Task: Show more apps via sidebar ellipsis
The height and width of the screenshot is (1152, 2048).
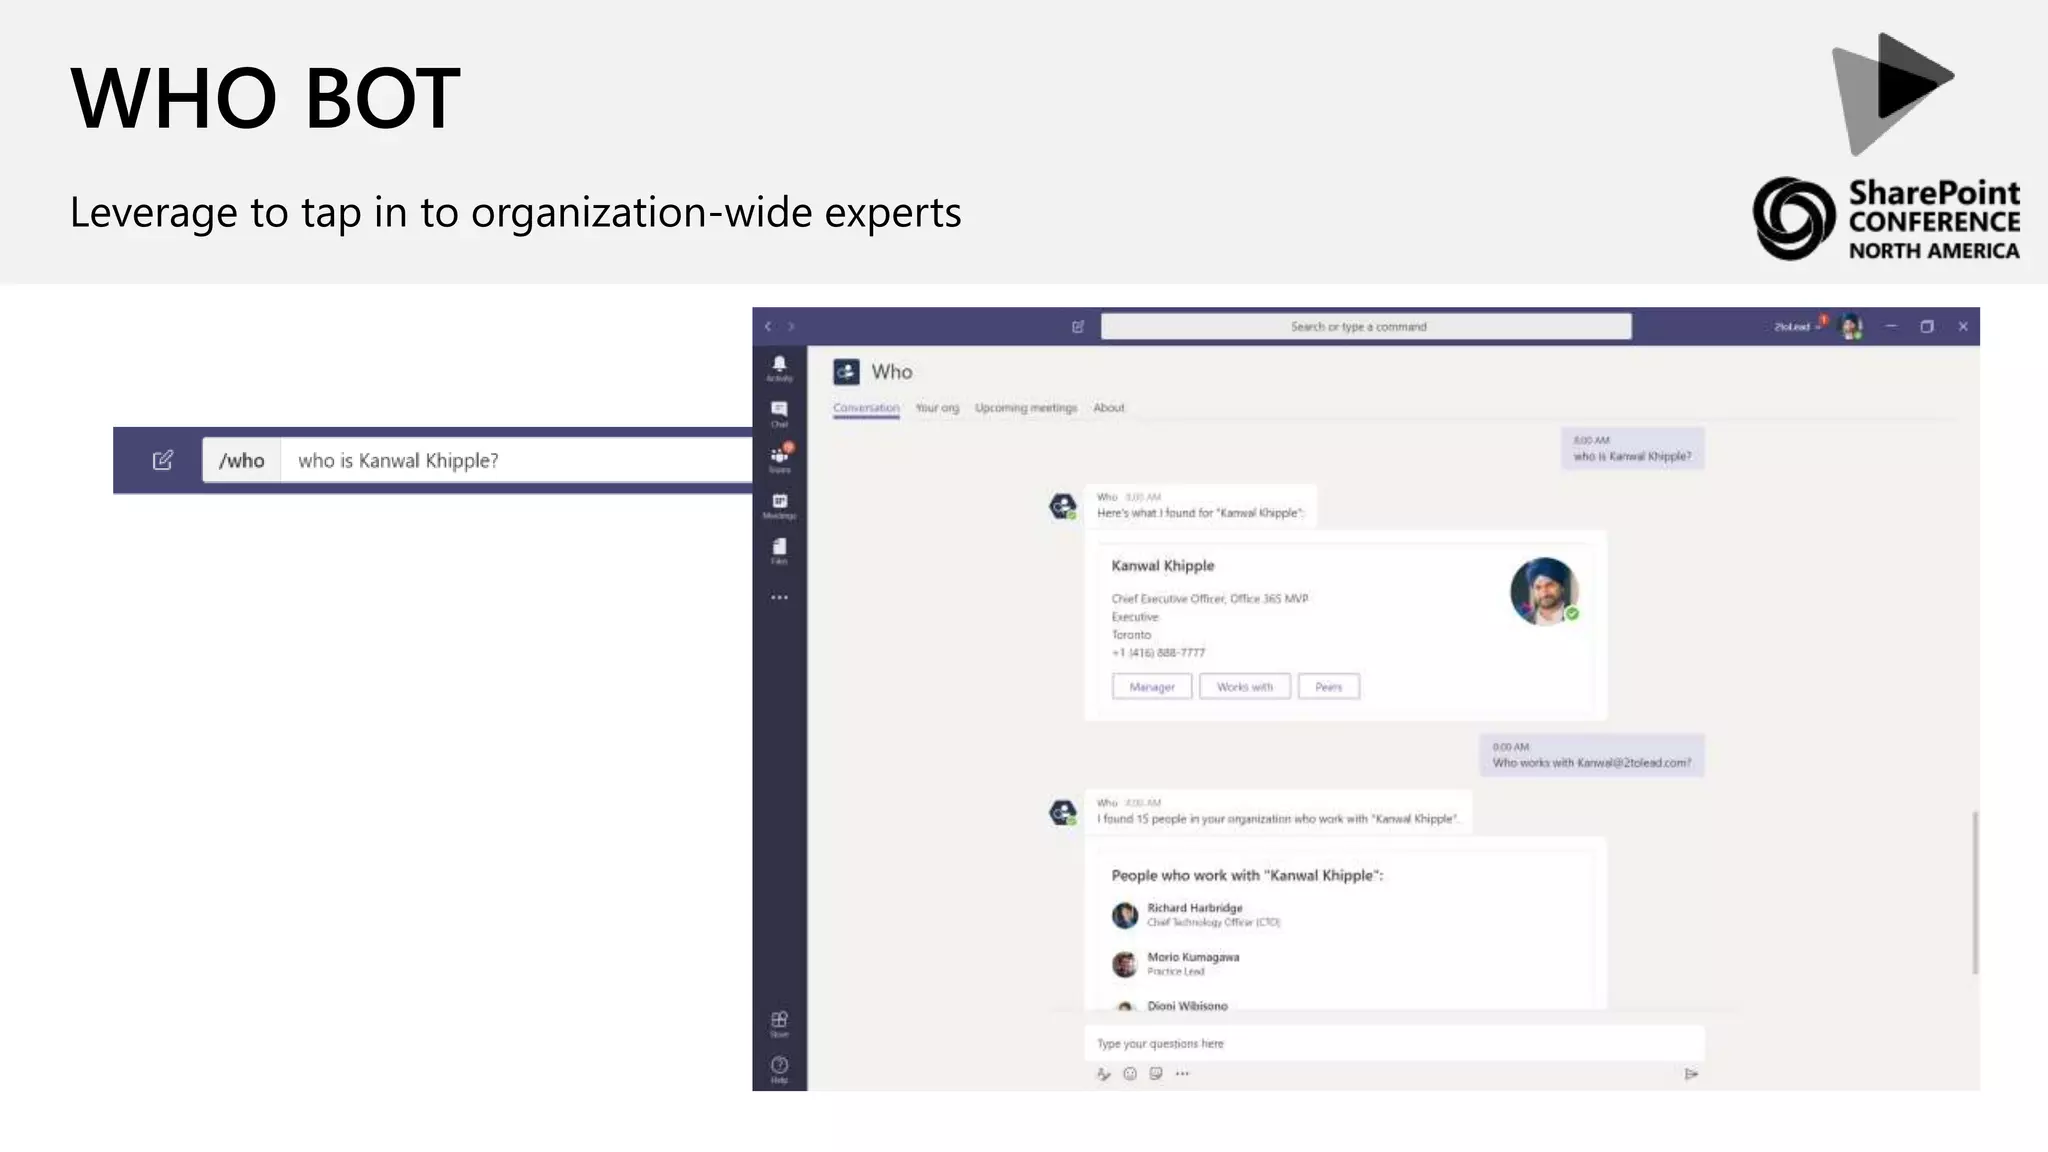Action: coord(779,597)
